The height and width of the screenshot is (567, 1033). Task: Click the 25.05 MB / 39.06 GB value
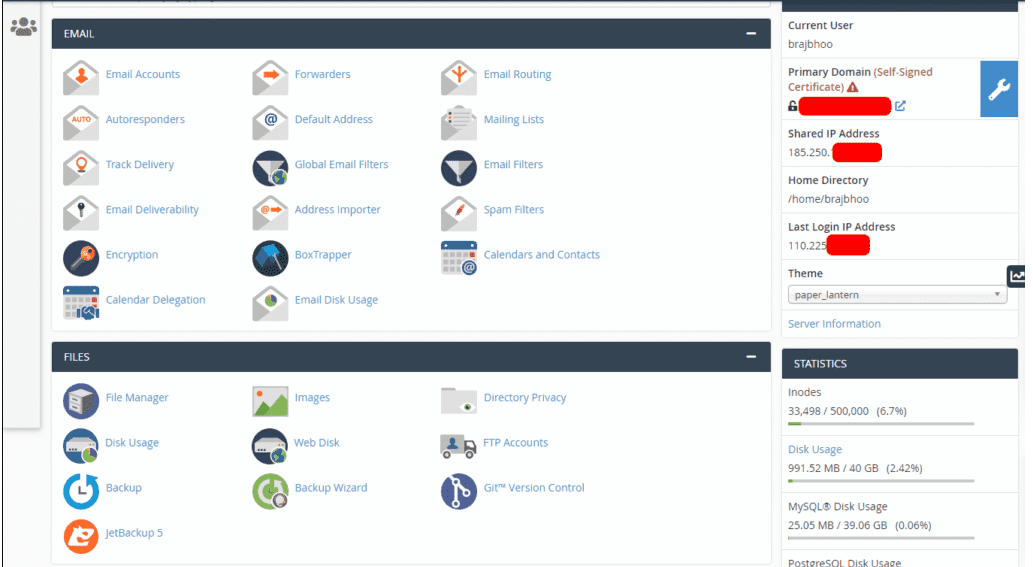click(837, 526)
